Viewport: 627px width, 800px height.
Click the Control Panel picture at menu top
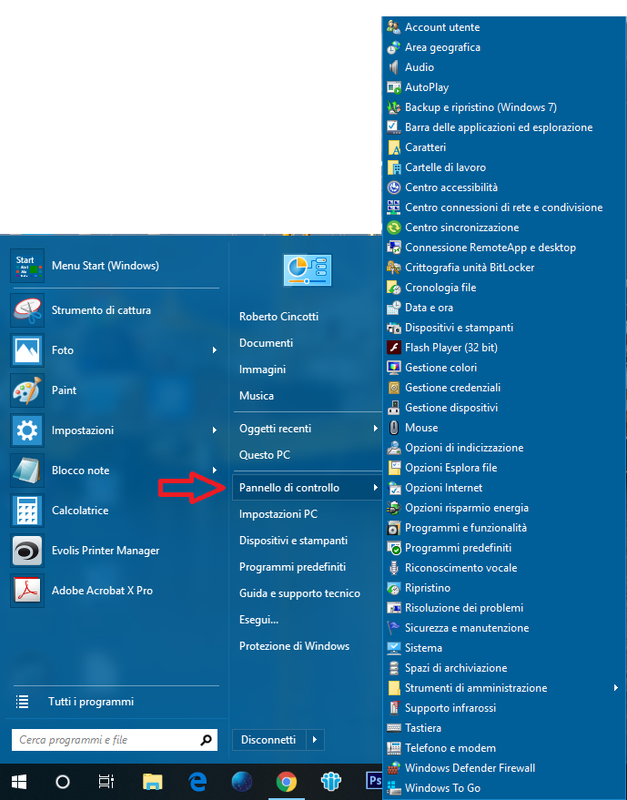click(x=308, y=270)
